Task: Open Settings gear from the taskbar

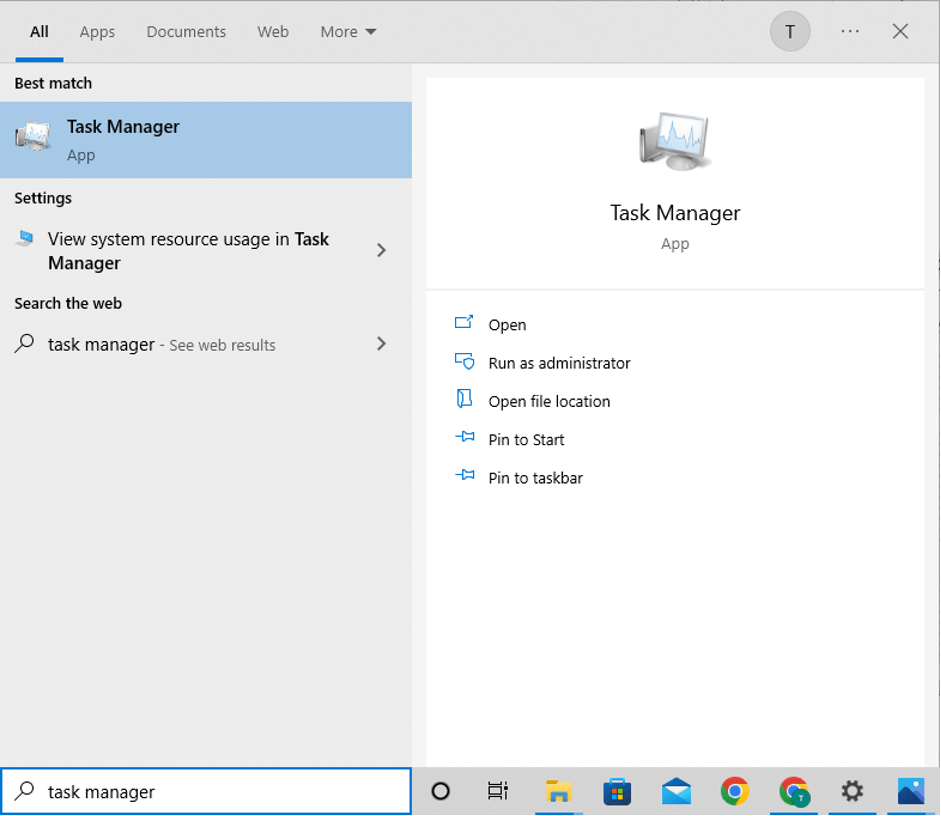Action: click(852, 791)
